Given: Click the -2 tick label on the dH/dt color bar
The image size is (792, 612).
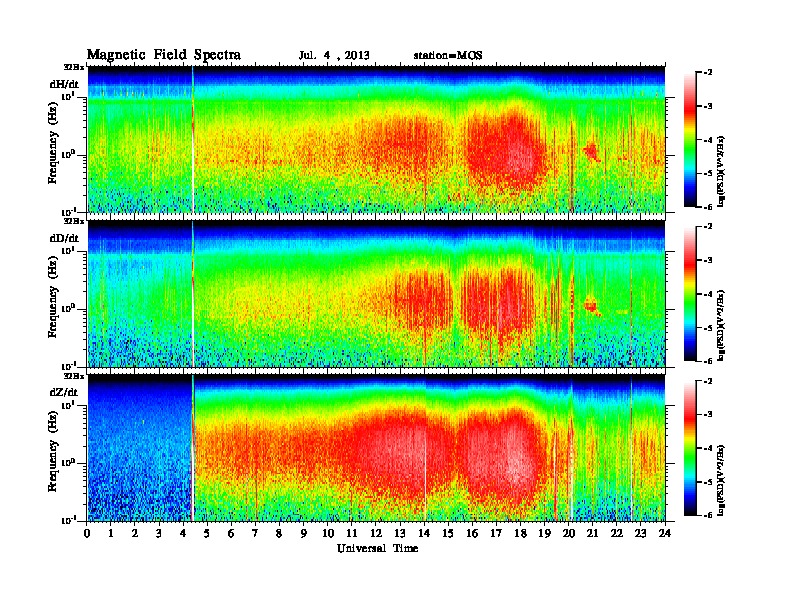Looking at the screenshot, I should point(708,73).
